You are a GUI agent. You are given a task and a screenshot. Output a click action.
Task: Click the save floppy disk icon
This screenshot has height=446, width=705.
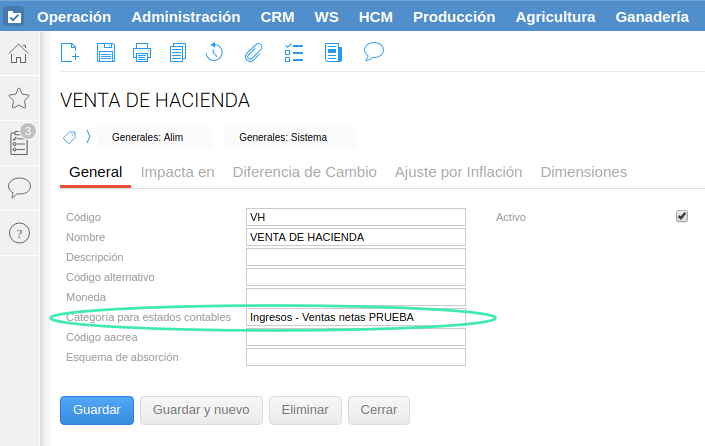[x=105, y=53]
